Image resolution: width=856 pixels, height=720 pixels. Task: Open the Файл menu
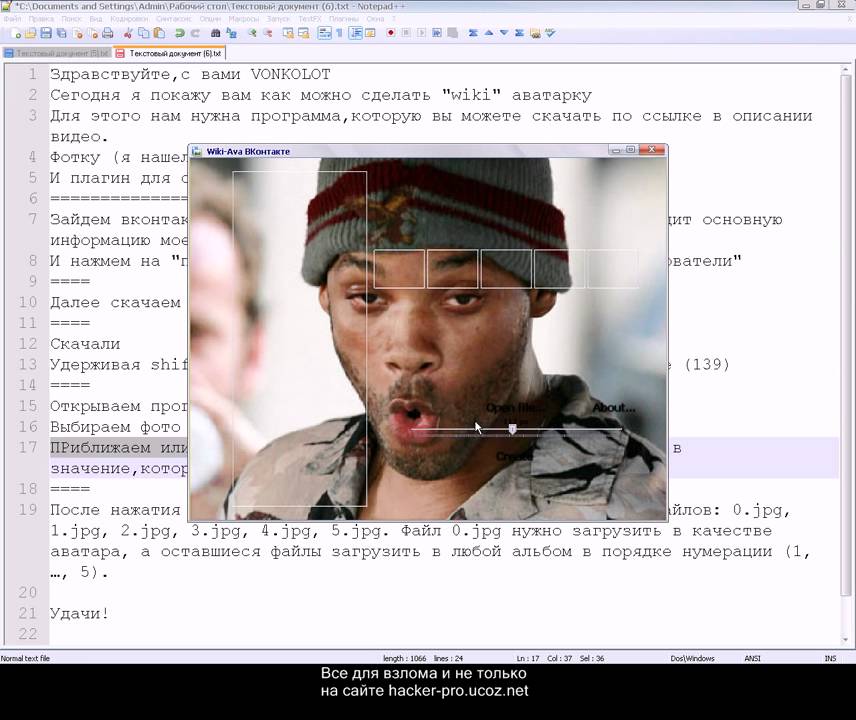click(12, 19)
